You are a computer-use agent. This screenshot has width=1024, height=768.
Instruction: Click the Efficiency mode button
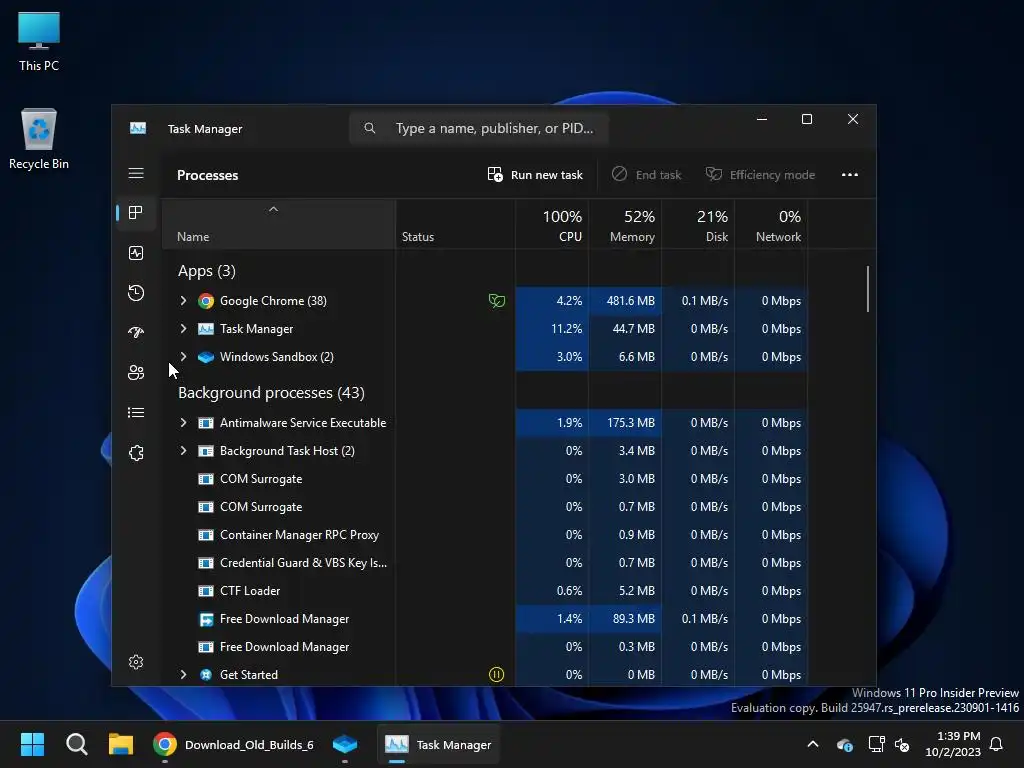tap(760, 174)
